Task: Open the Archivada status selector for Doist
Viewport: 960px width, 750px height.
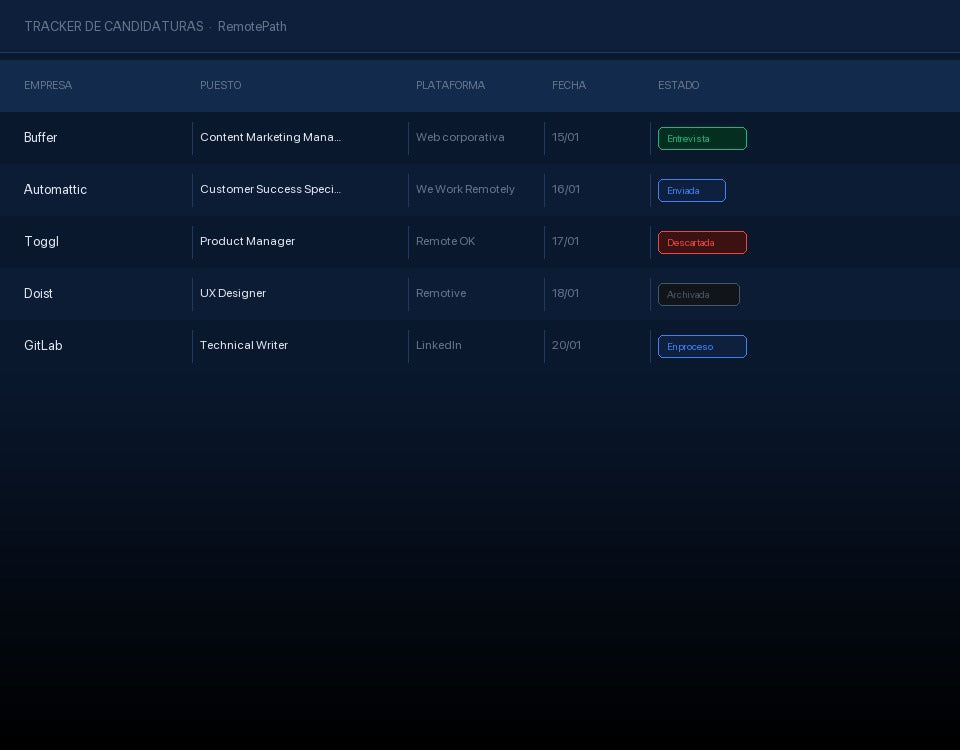Action: (699, 294)
